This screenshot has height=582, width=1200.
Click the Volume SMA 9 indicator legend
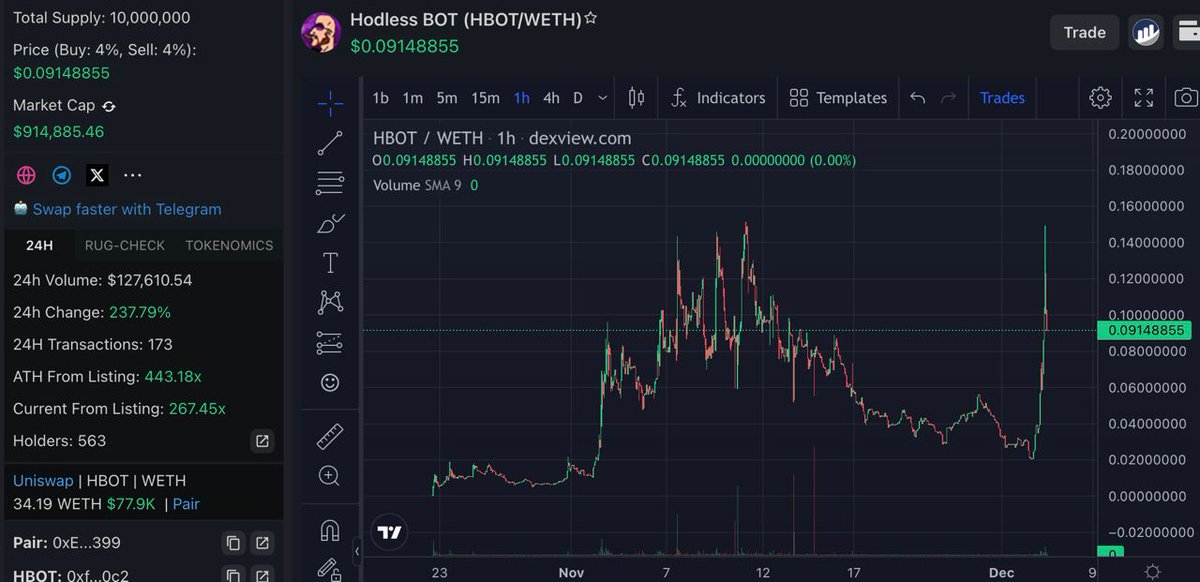coord(425,185)
